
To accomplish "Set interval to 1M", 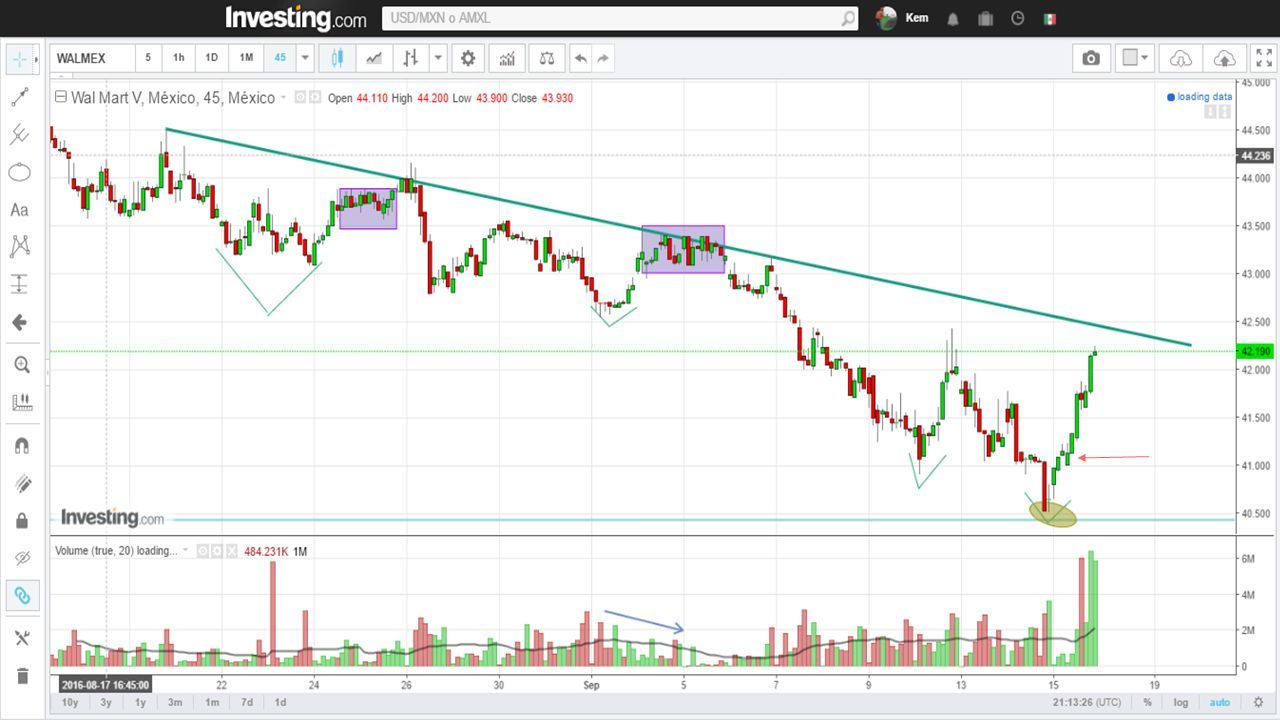I will click(246, 58).
